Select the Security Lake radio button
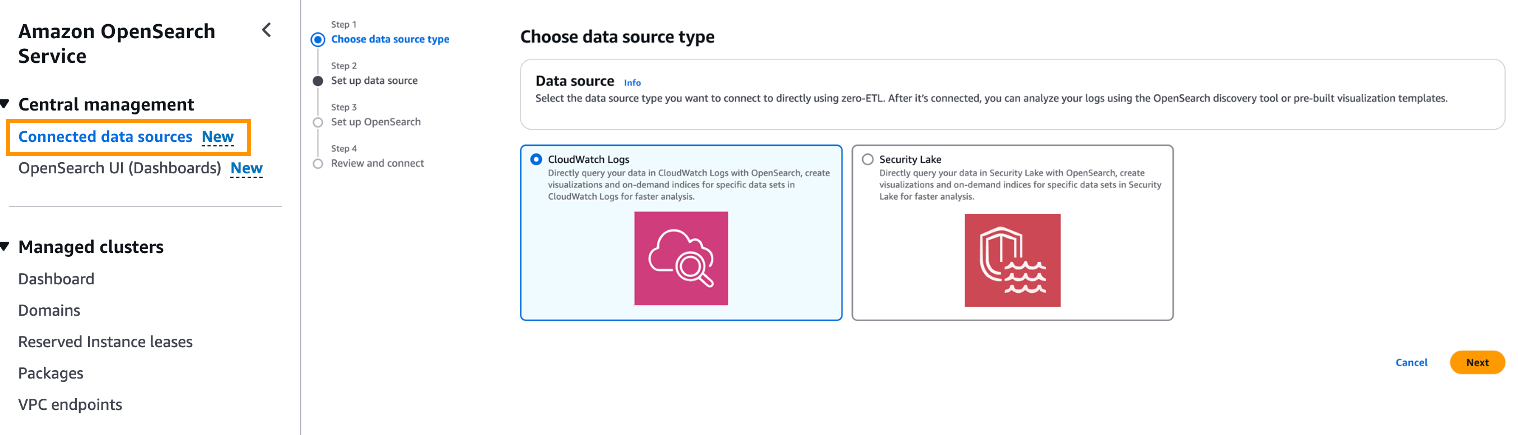Screen dimensions: 1518x435 867,159
